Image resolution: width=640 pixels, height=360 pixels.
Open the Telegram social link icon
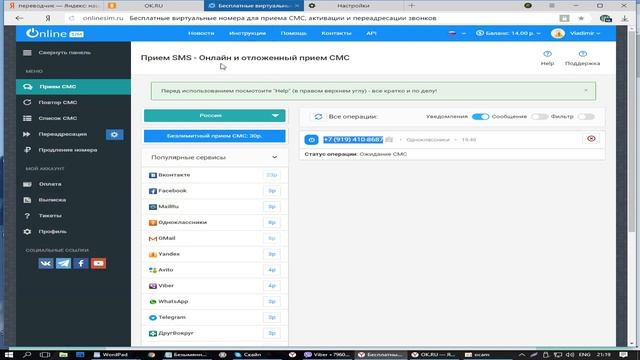pos(63,263)
